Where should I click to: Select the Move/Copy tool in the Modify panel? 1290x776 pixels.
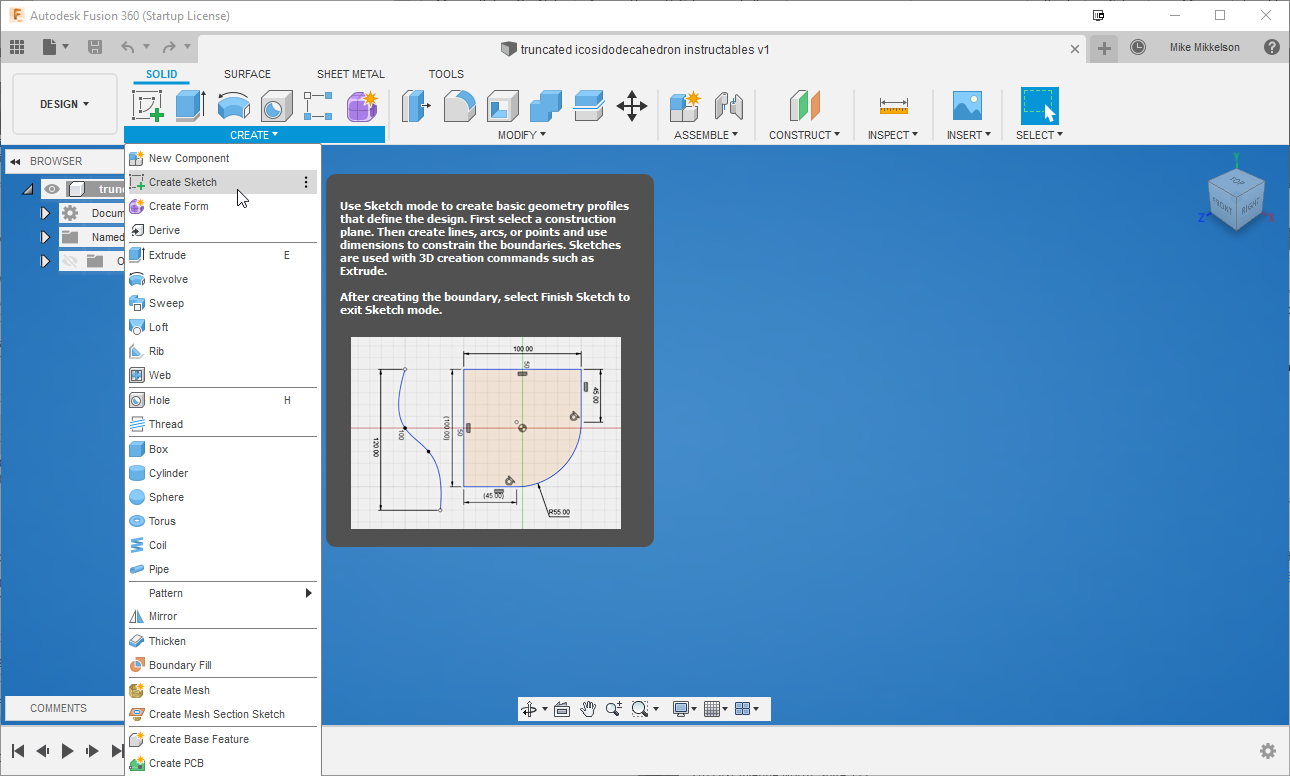pos(631,105)
